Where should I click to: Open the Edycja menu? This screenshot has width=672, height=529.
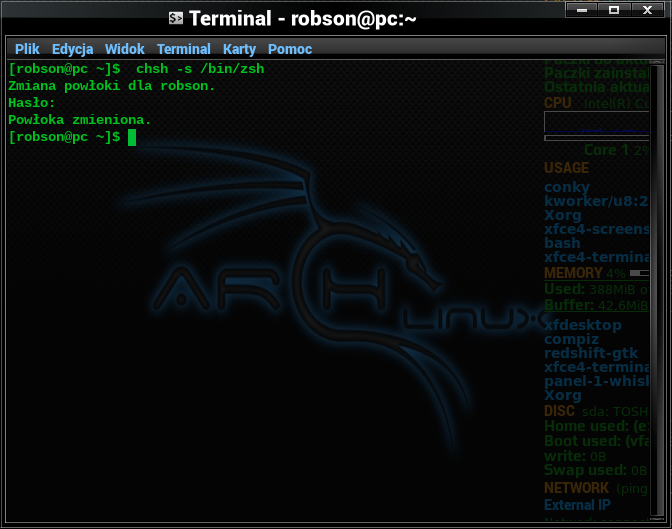tap(72, 49)
